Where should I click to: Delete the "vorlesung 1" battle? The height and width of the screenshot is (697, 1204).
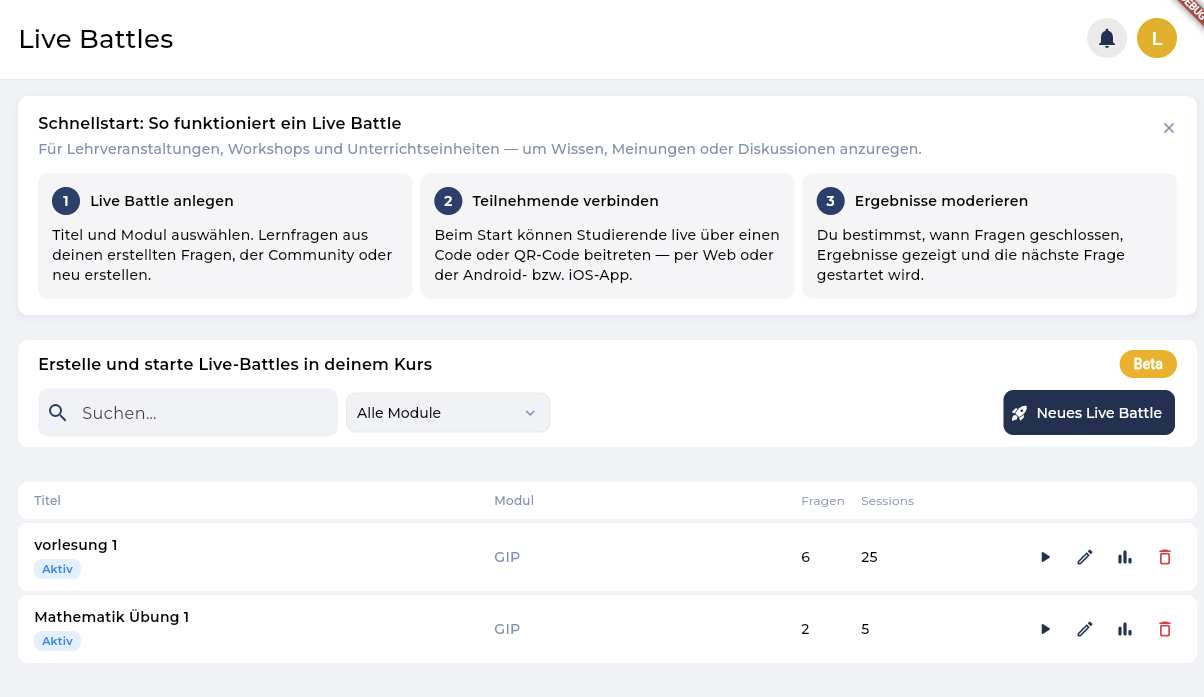pos(1165,557)
